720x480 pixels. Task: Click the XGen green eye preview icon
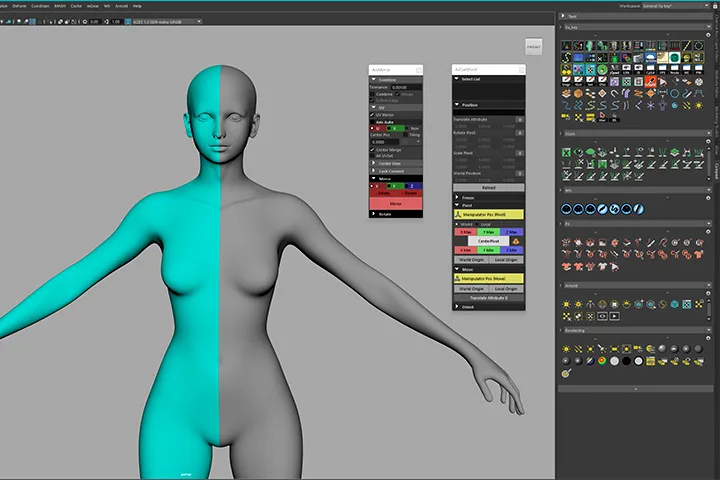tap(578, 152)
